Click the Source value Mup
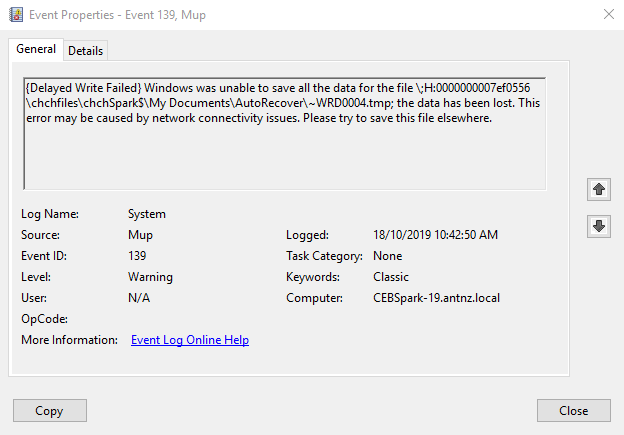 140,235
